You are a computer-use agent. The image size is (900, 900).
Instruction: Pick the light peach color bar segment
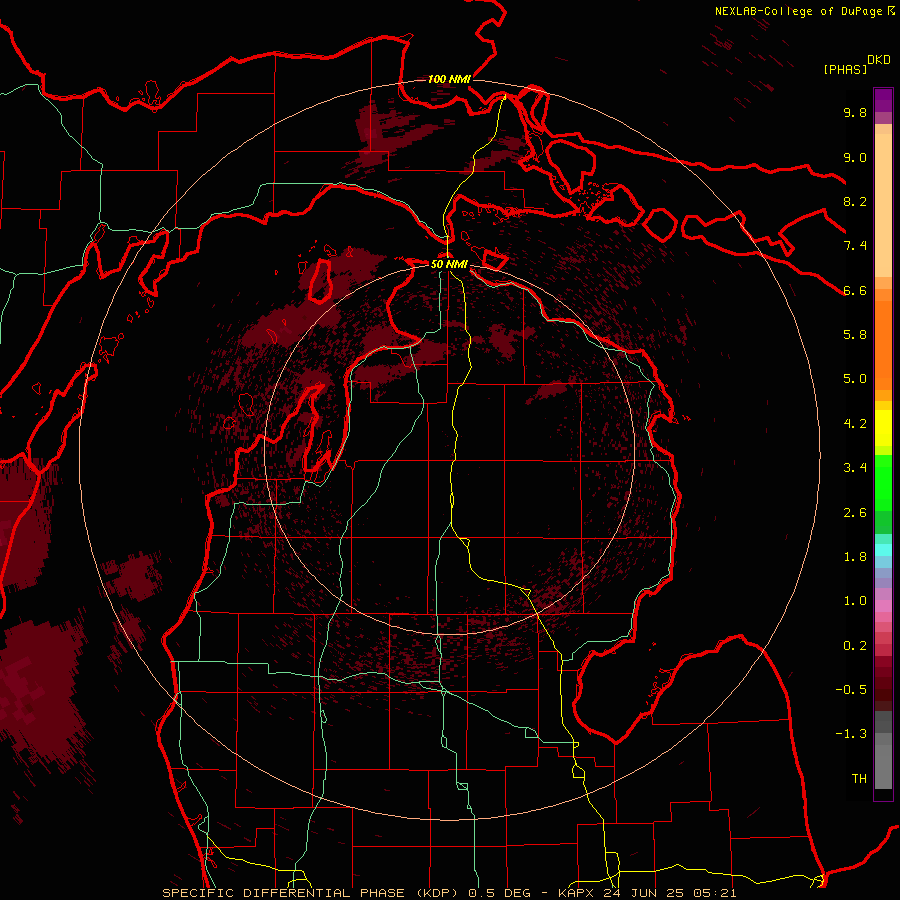(x=883, y=205)
